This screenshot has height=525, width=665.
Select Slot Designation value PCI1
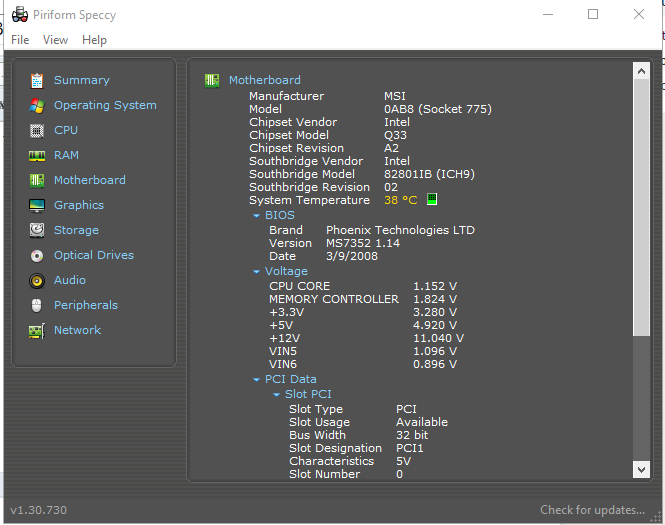point(410,448)
